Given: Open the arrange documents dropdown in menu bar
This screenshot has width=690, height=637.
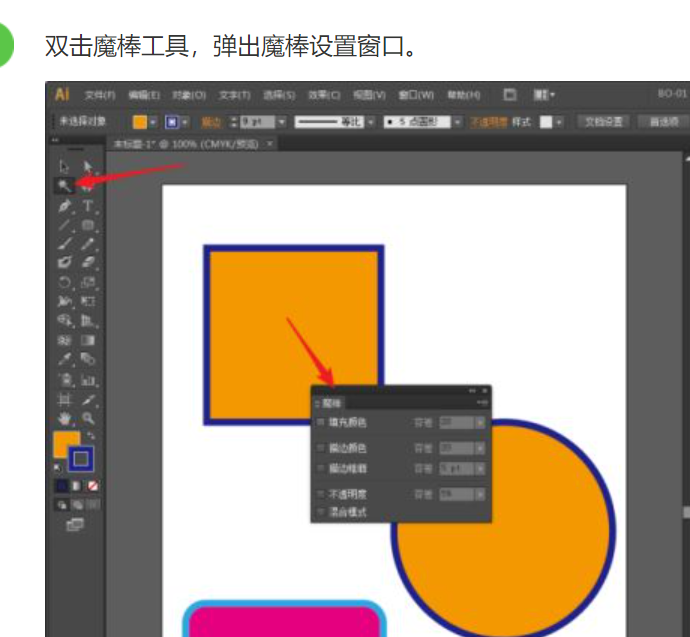Looking at the screenshot, I should coord(544,95).
